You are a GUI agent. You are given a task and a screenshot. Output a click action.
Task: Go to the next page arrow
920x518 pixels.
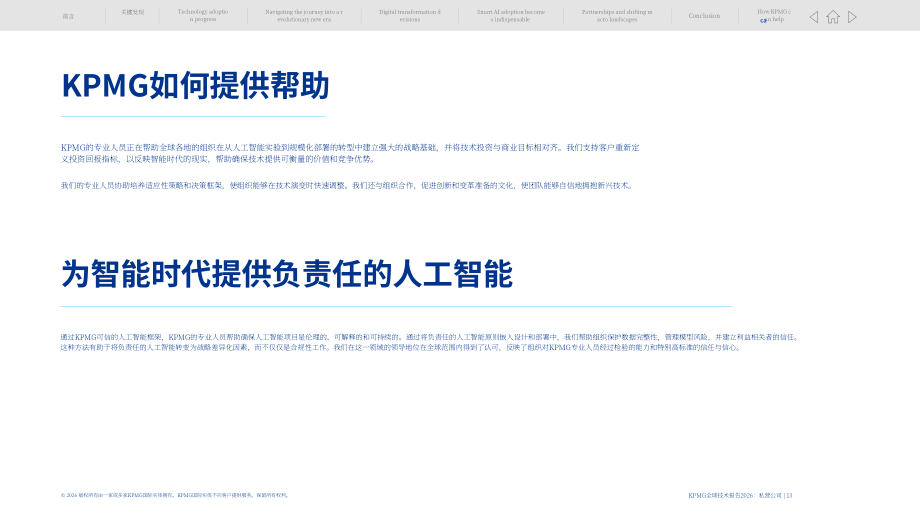click(x=853, y=17)
